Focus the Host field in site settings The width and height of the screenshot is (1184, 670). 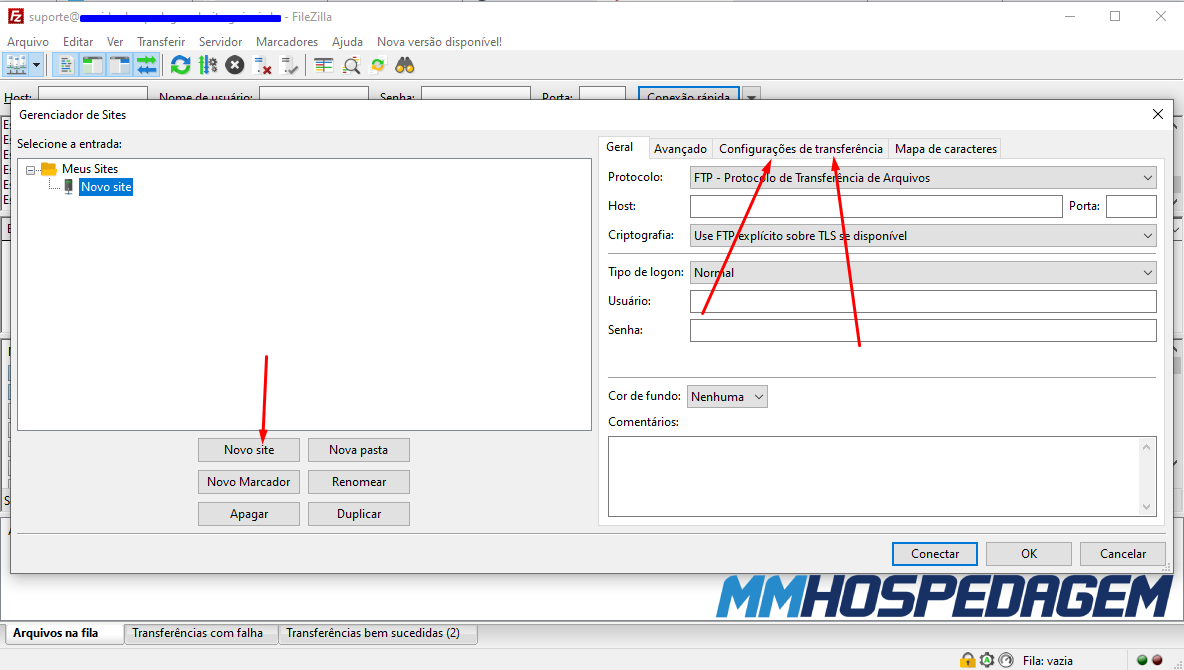[876, 206]
